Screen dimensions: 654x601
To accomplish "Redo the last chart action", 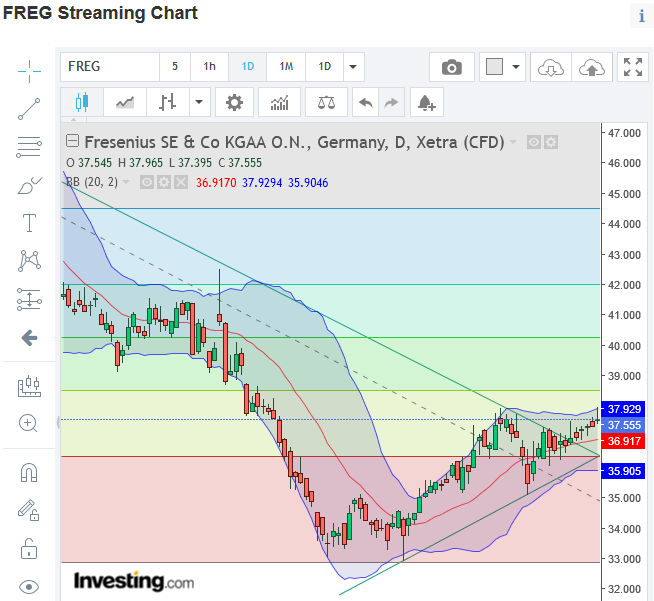I will click(391, 102).
